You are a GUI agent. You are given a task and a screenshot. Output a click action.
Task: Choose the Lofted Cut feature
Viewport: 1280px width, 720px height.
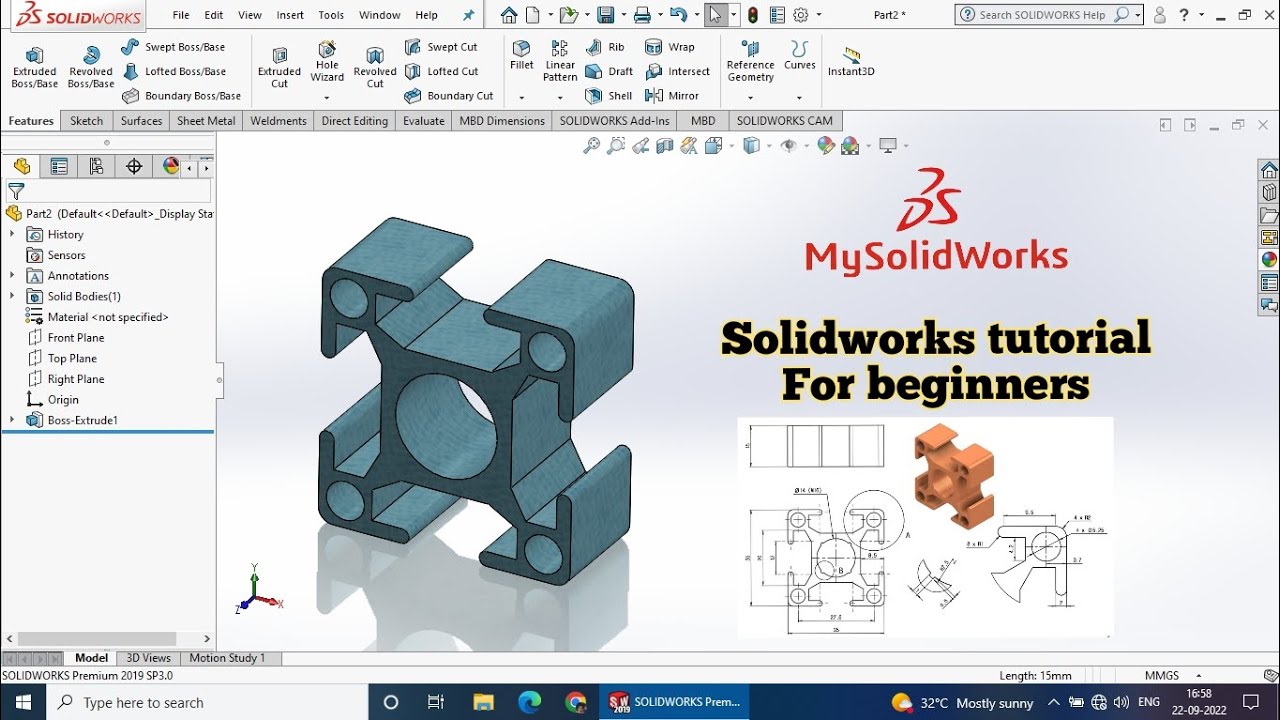pyautogui.click(x=441, y=71)
